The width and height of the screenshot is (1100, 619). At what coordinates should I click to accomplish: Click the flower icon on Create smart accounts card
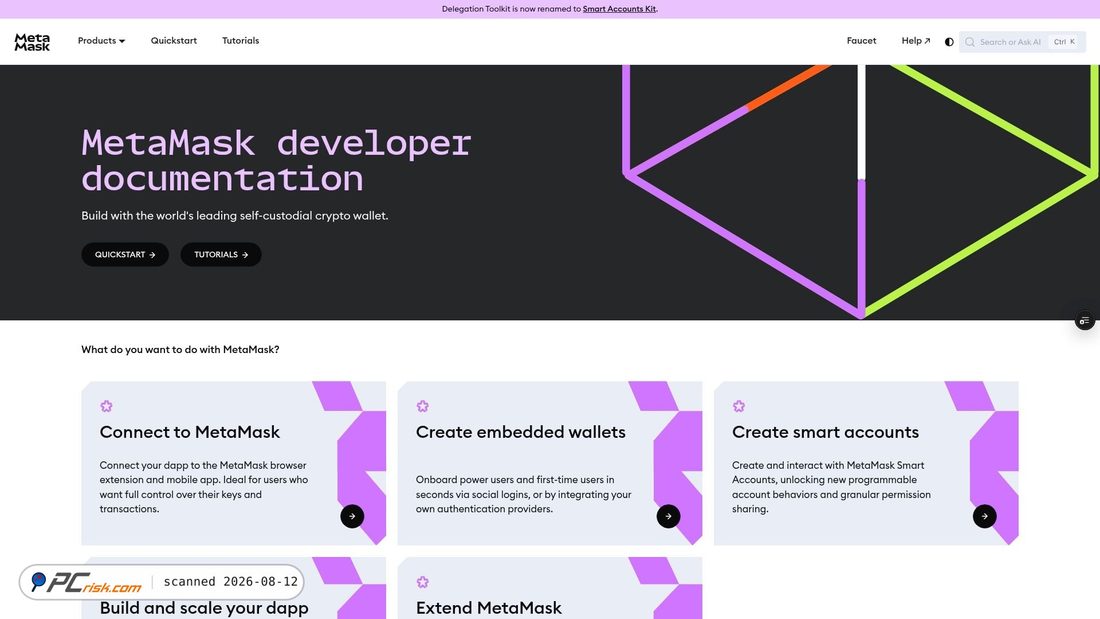[739, 406]
